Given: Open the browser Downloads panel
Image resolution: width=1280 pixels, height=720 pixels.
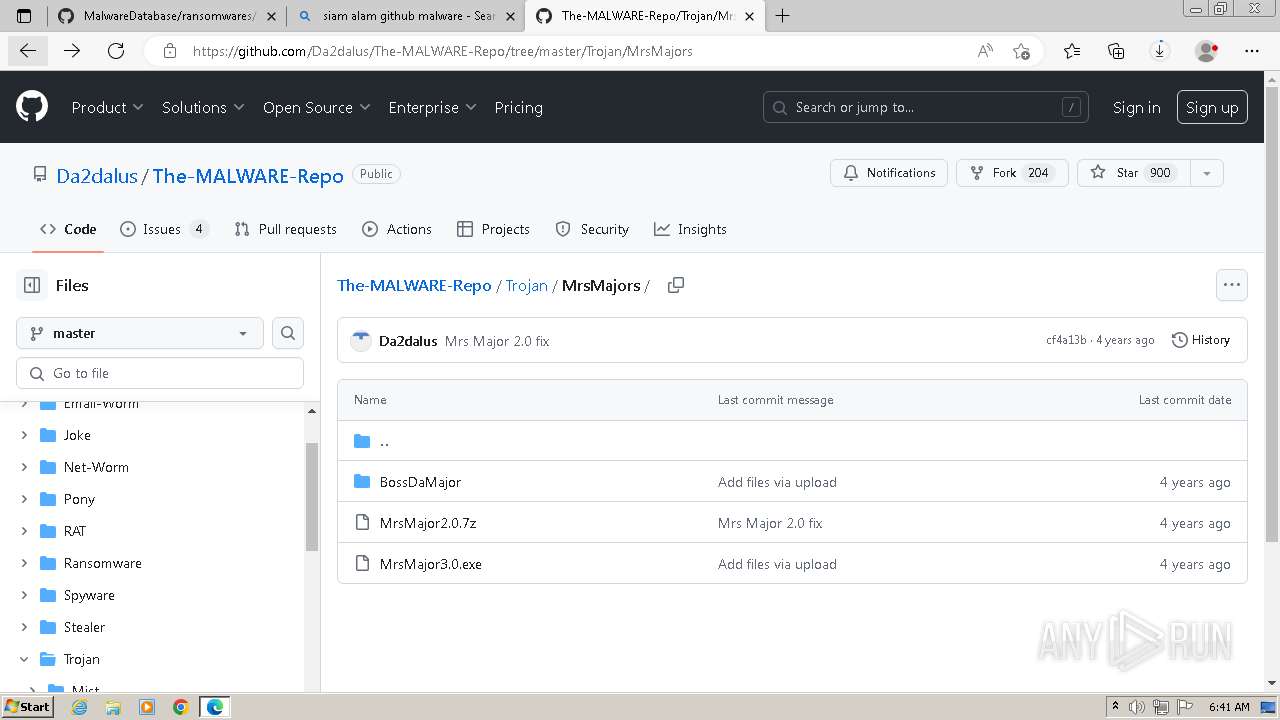Looking at the screenshot, I should 1160,51.
